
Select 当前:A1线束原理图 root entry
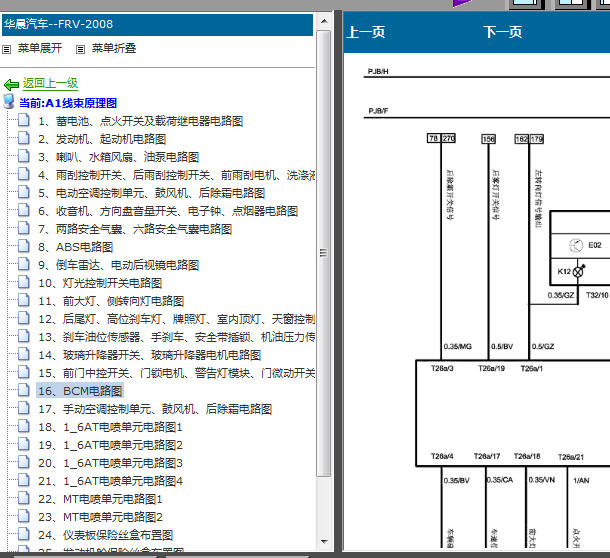coord(68,102)
